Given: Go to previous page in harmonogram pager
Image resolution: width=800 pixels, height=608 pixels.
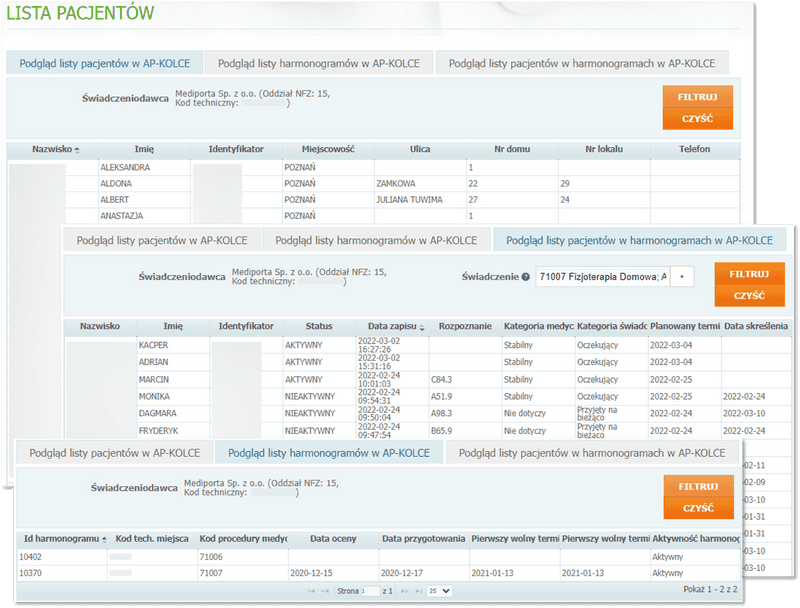Looking at the screenshot, I should (x=325, y=591).
